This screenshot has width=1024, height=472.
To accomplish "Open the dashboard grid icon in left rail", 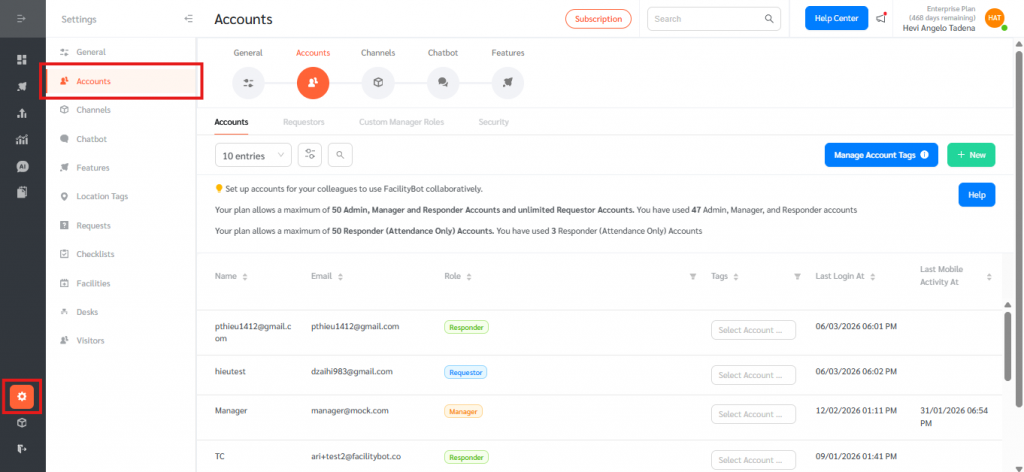I will (x=22, y=60).
